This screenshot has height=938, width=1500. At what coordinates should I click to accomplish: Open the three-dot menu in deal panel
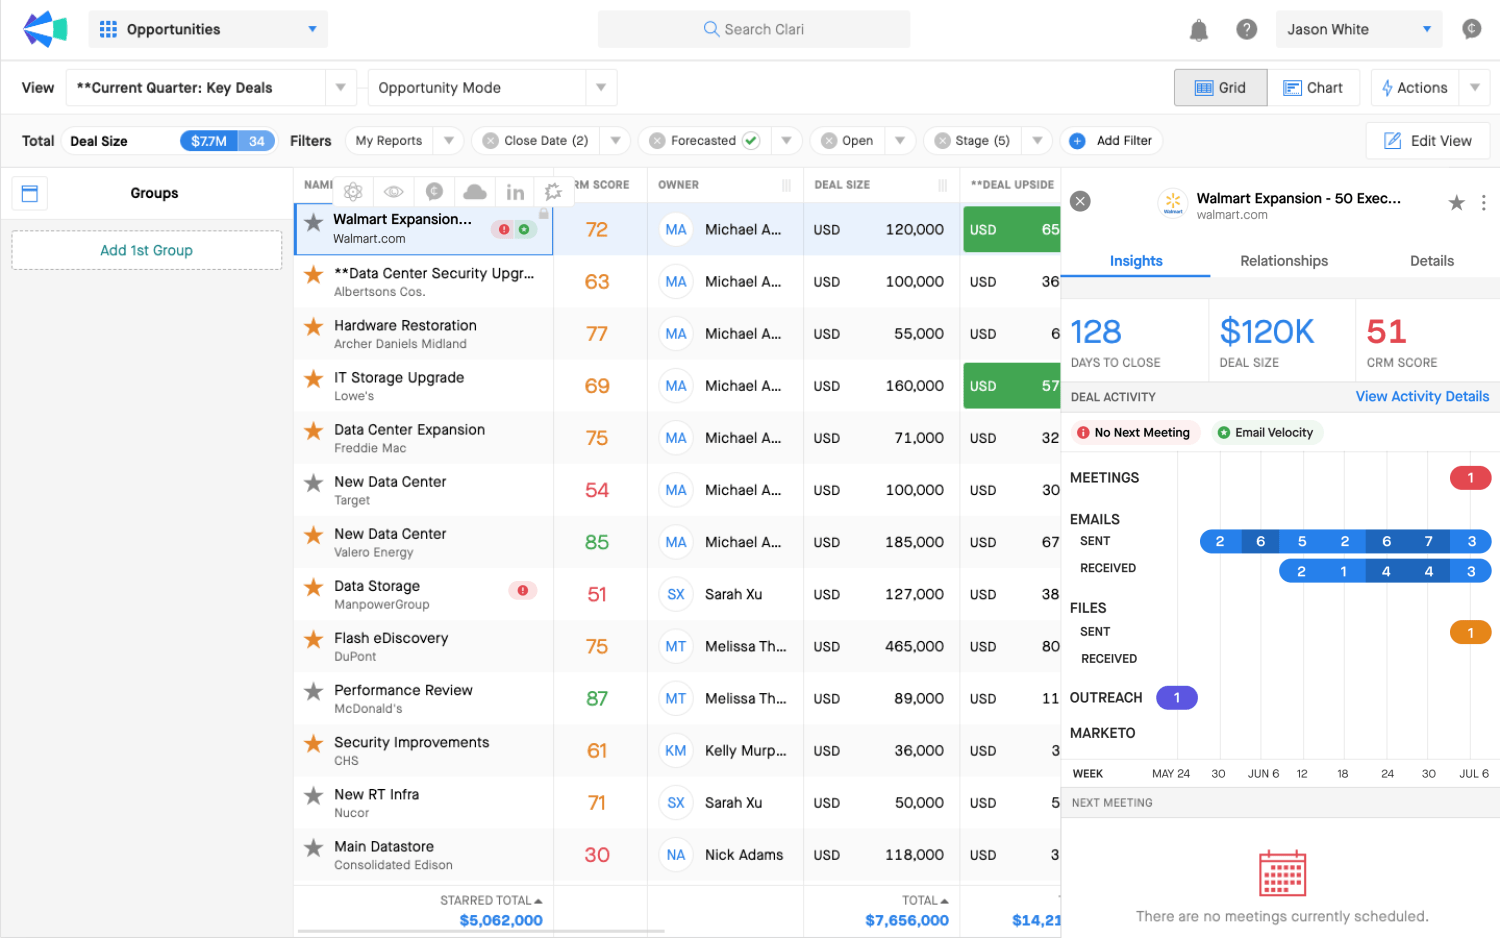(1483, 203)
